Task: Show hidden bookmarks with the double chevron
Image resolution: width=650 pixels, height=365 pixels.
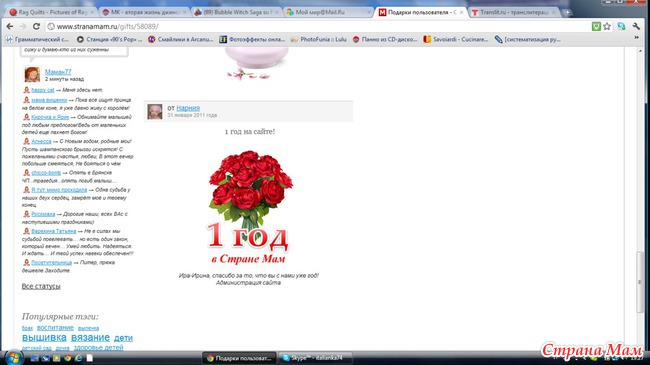Action: point(636,38)
